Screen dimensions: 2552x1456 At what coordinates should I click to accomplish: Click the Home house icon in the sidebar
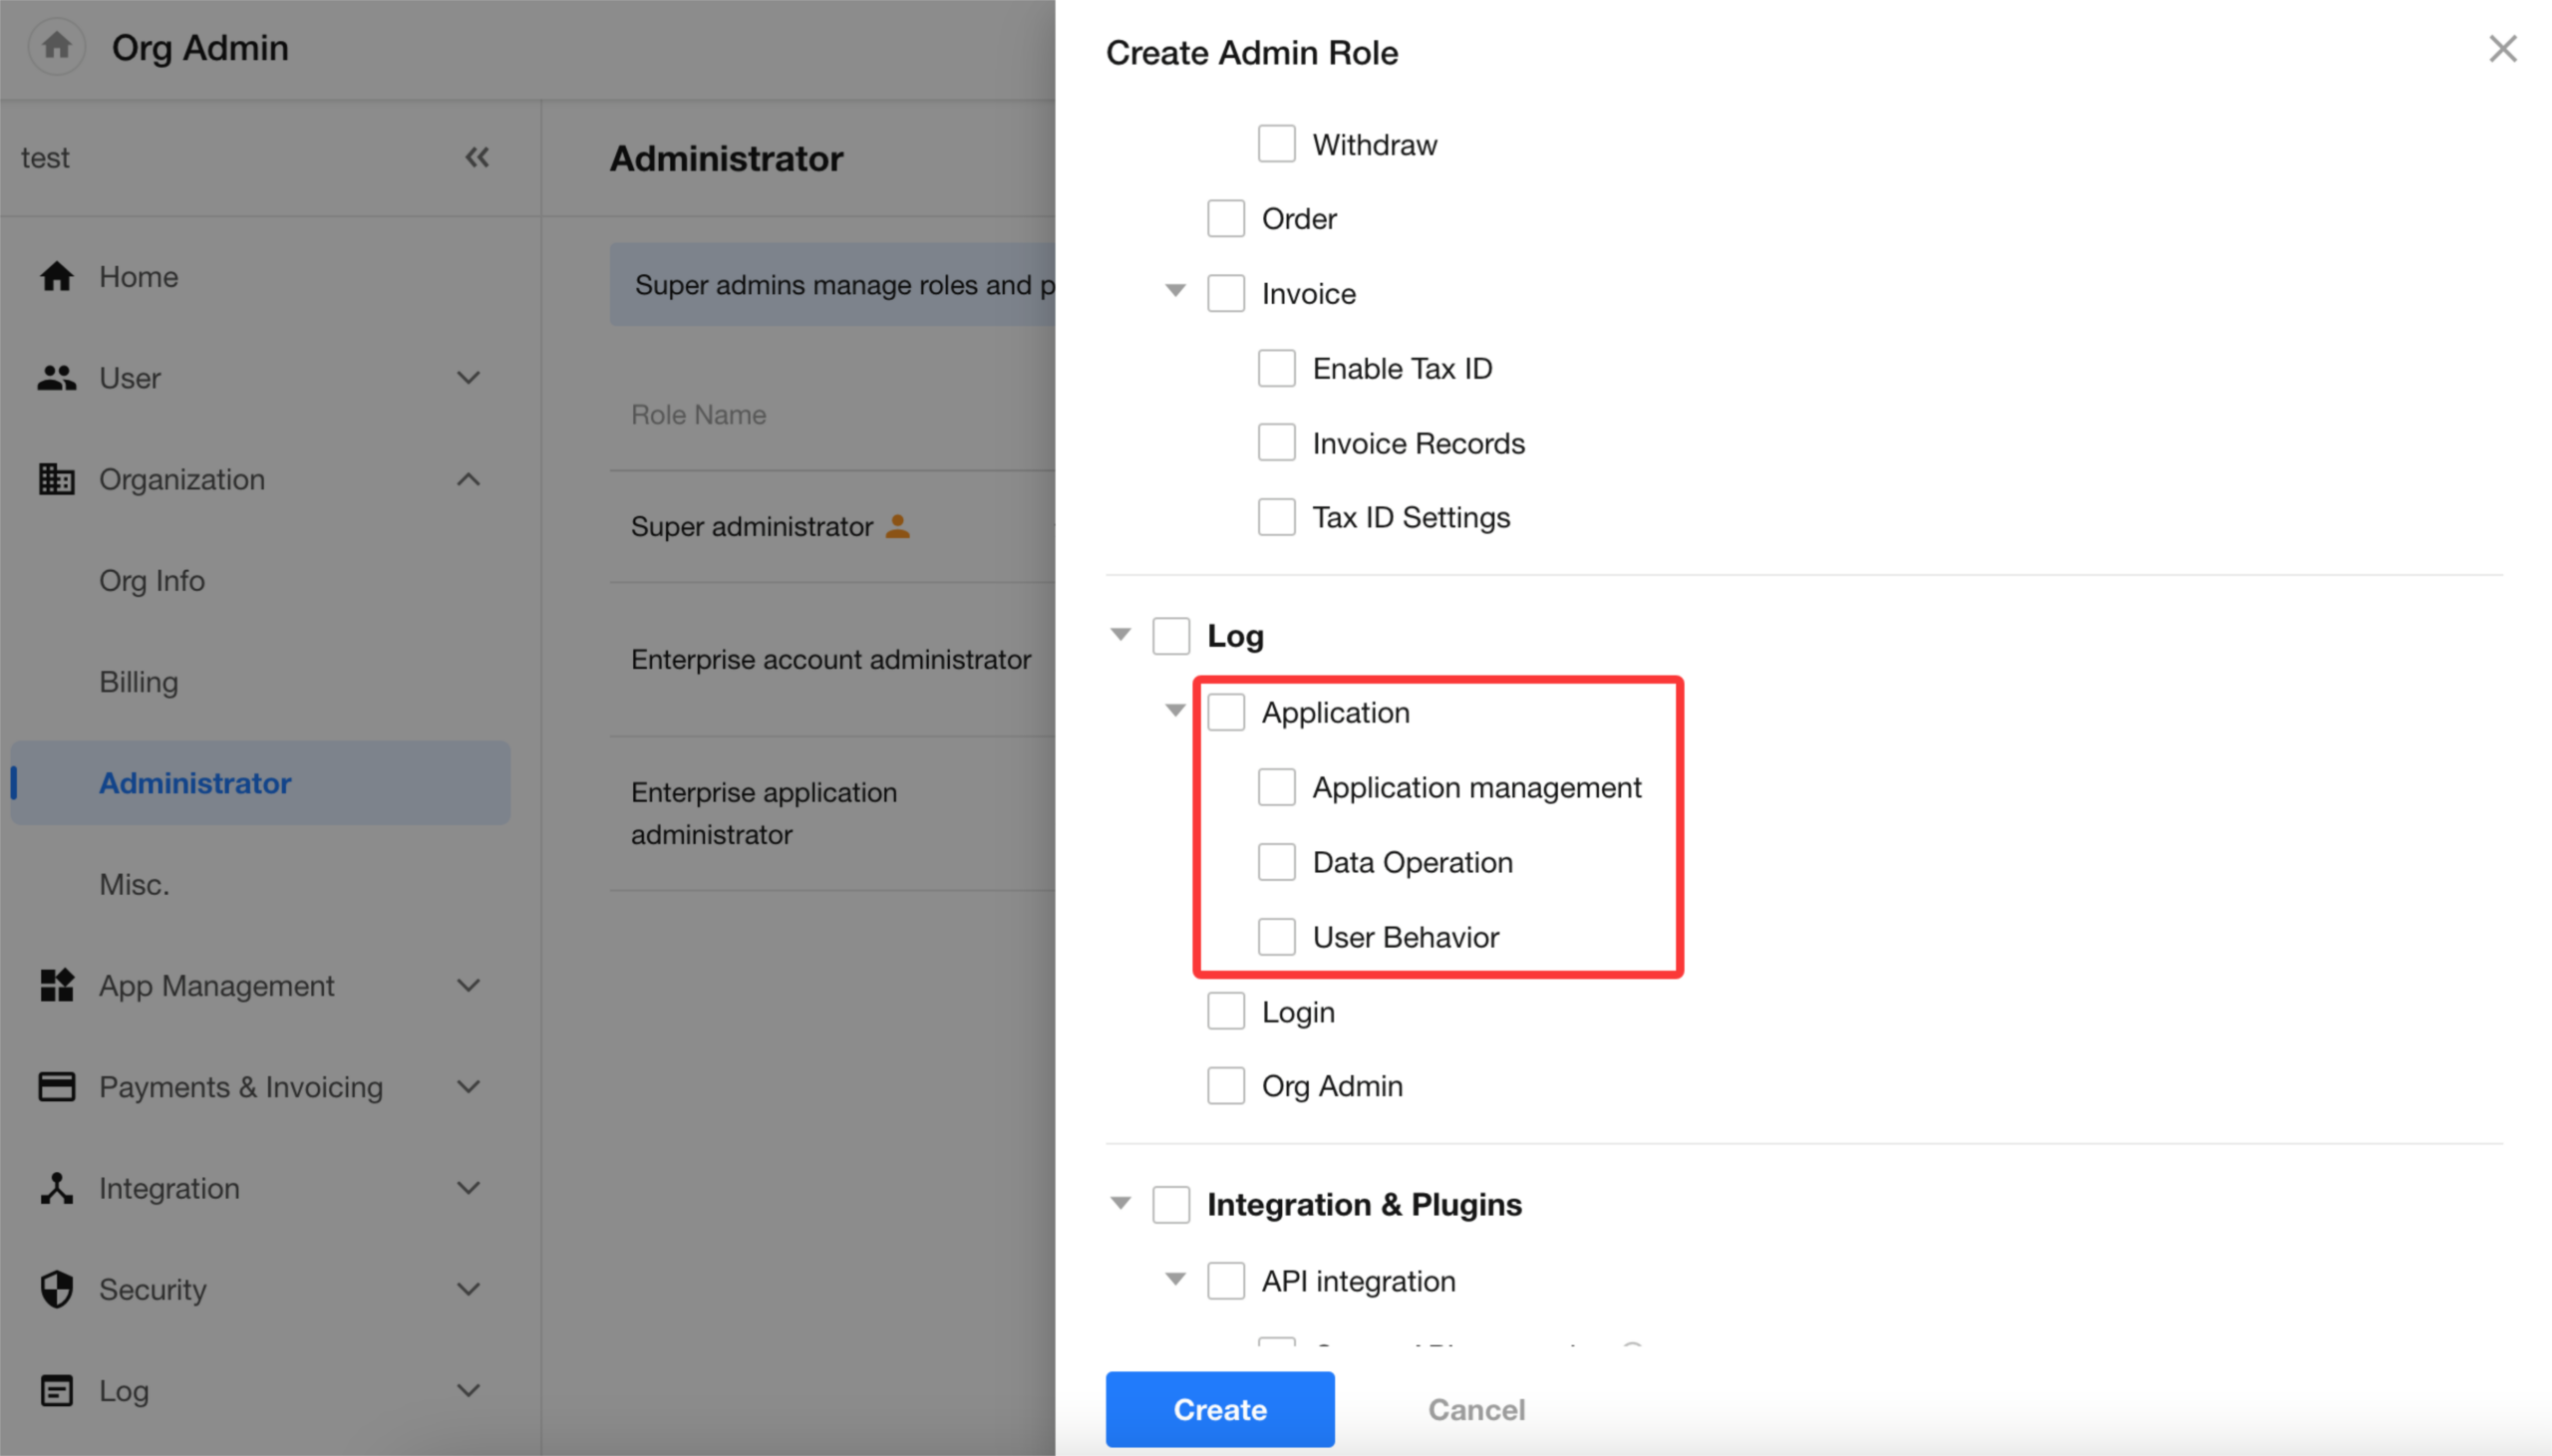pos(57,276)
